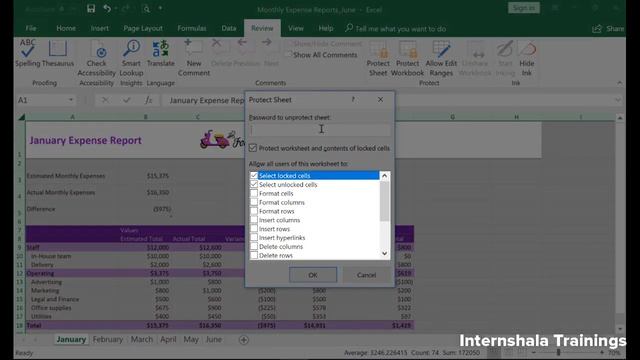Open the February sheet tab
Viewport: 640px width, 360px height.
point(108,340)
